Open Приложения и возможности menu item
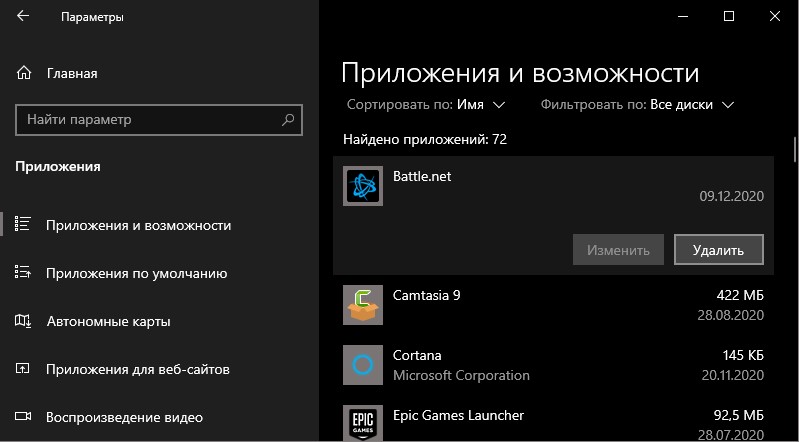The width and height of the screenshot is (799, 442). (x=138, y=225)
